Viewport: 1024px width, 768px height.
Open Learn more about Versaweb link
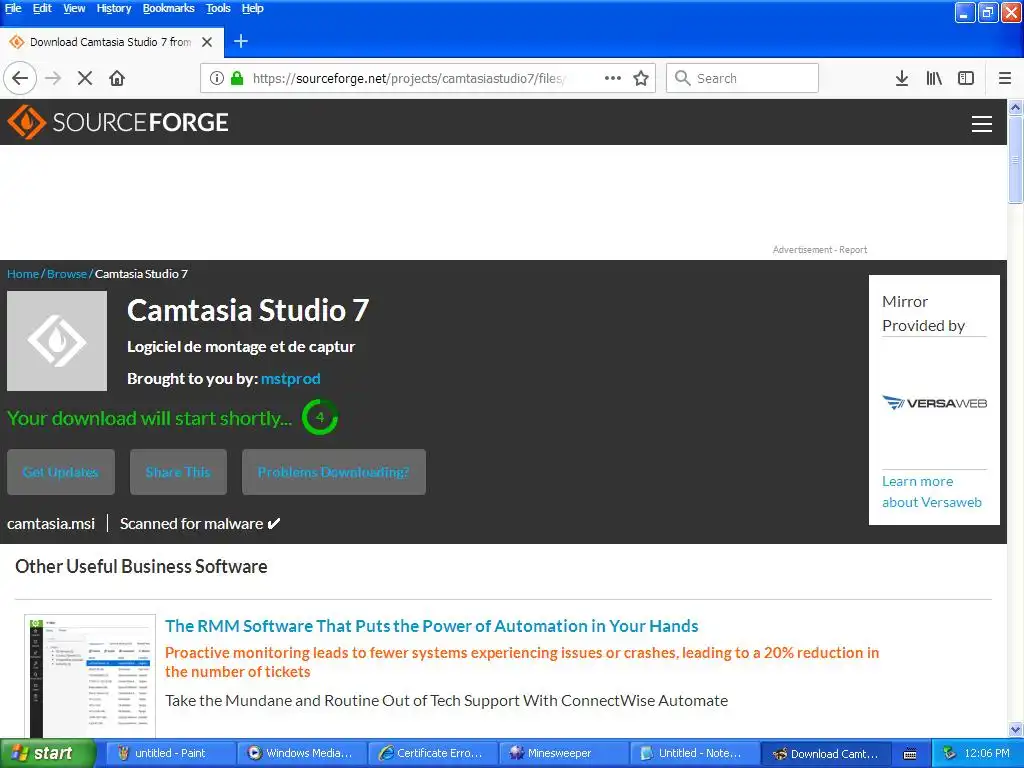pos(932,492)
